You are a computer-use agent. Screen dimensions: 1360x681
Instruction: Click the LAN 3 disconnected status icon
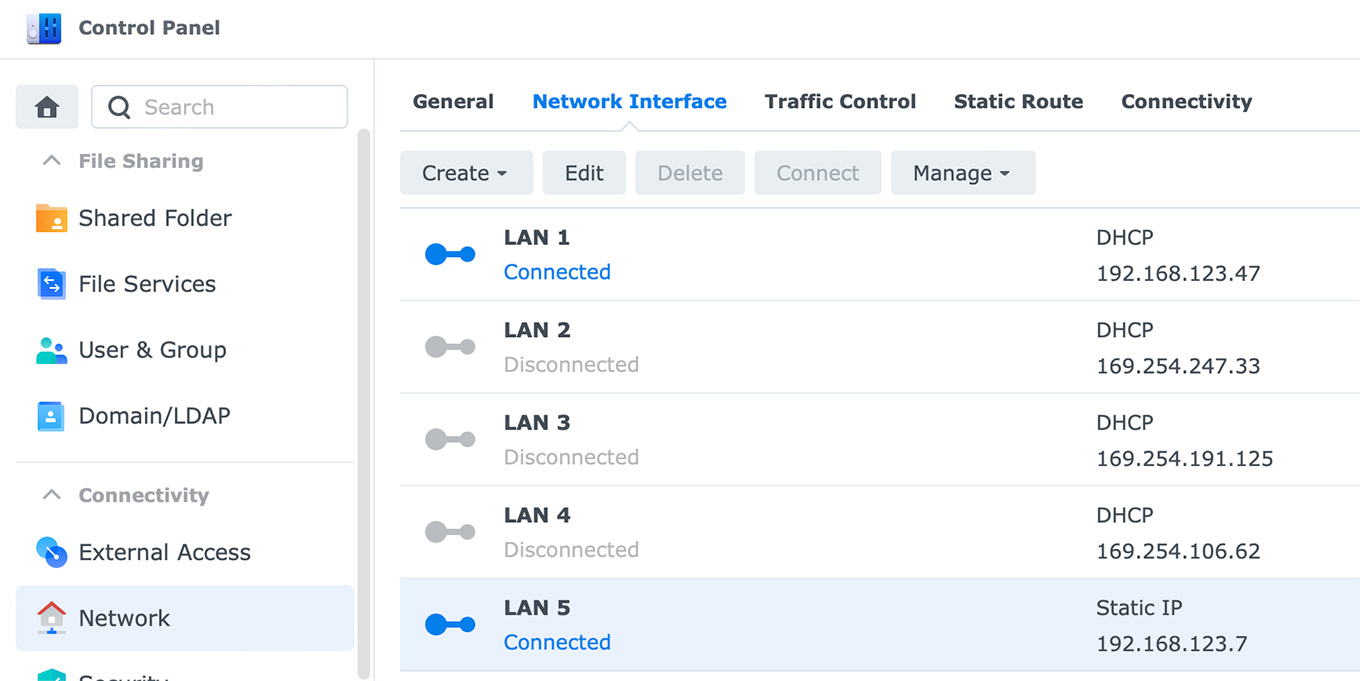click(450, 440)
